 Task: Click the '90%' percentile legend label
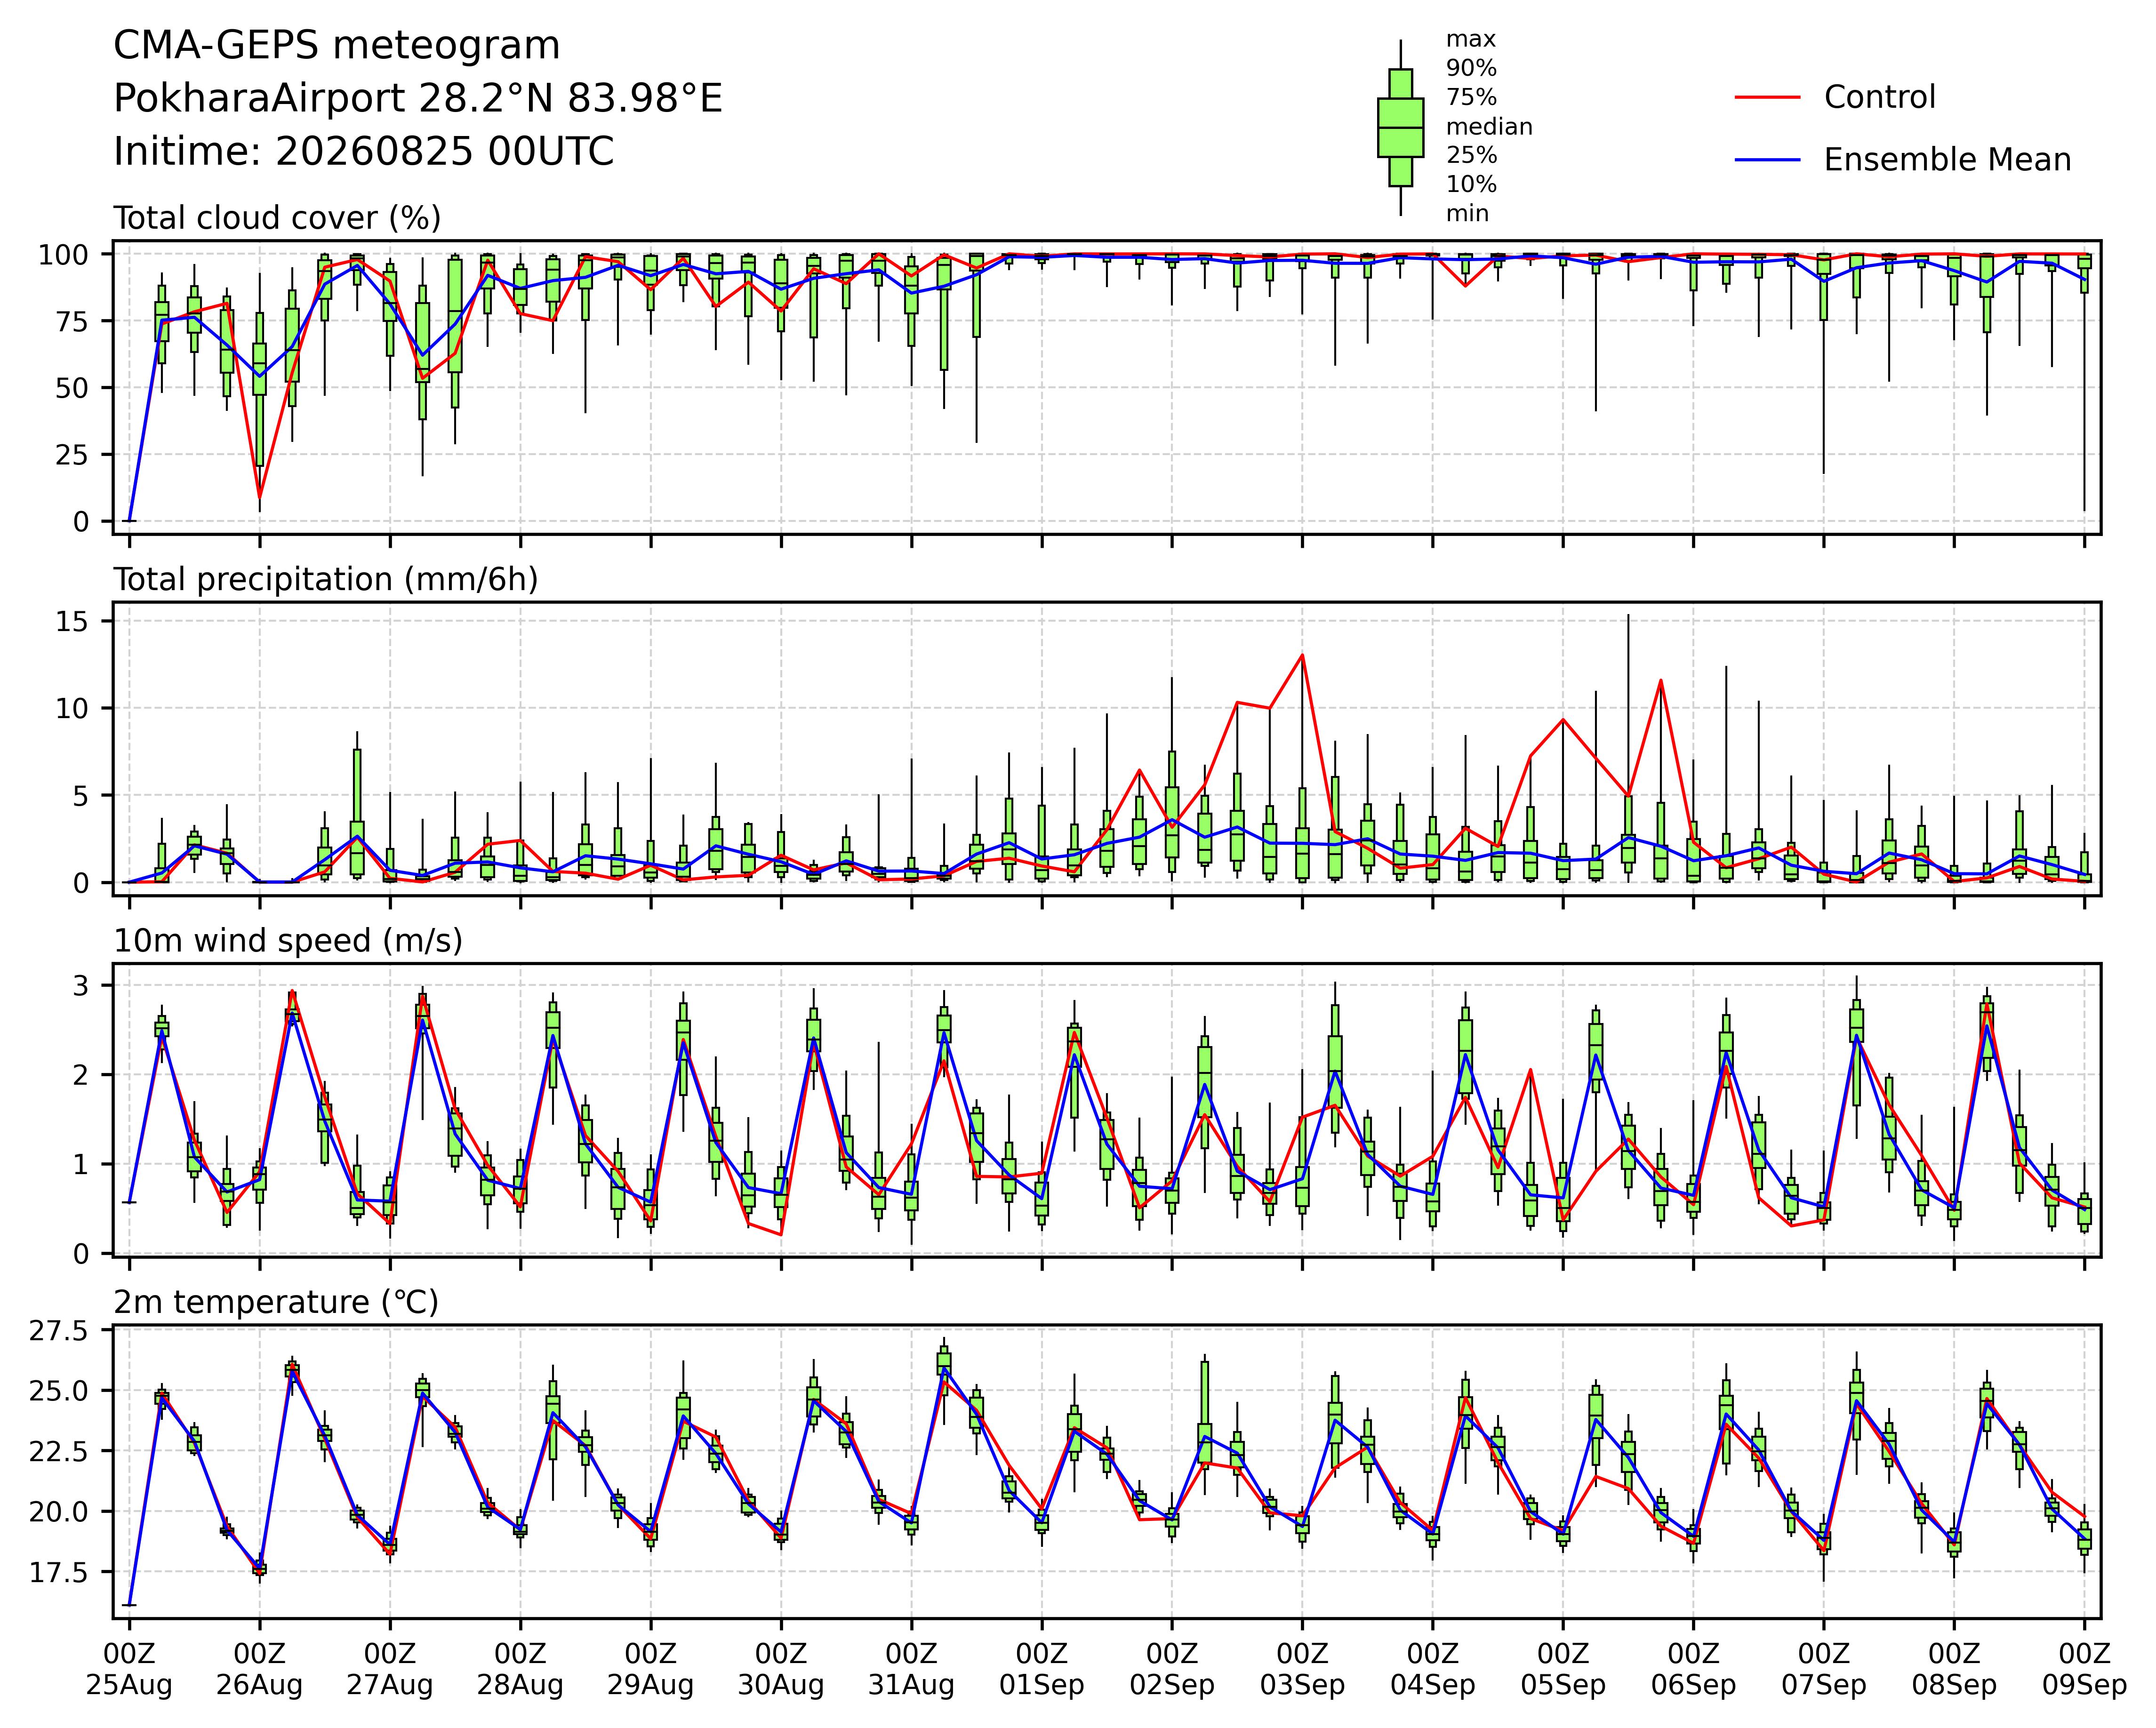coord(1471,69)
